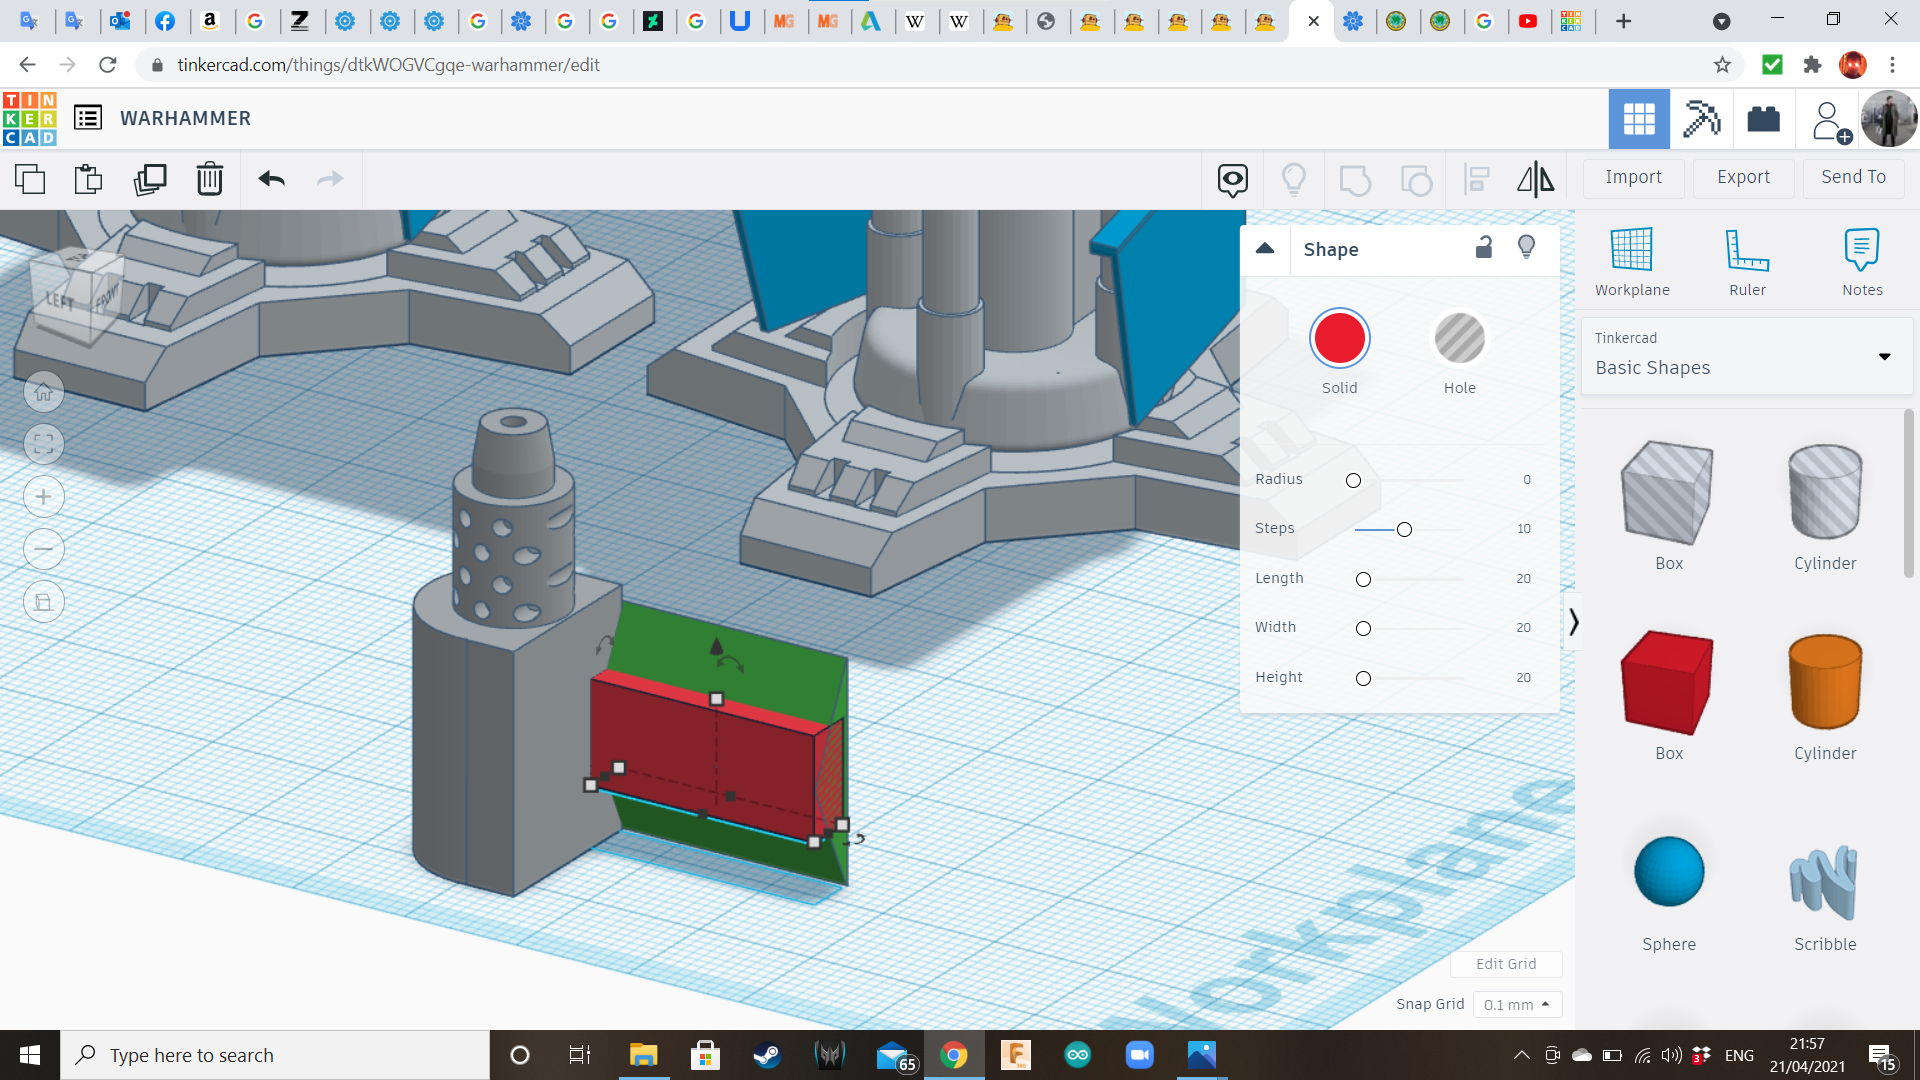Toggle shape visibility lightbulb in panel
This screenshot has width=1920, height=1080.
click(1526, 248)
